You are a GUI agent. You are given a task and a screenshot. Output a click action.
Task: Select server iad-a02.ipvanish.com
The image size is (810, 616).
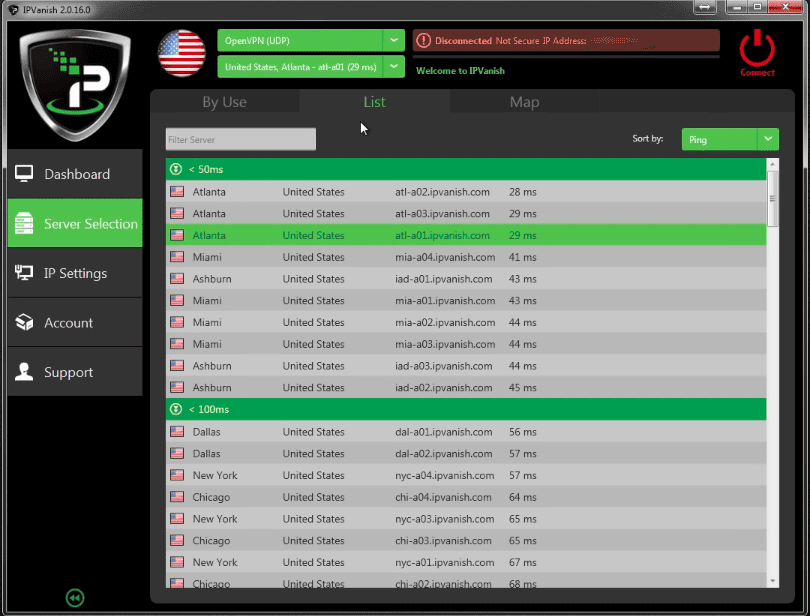click(x=466, y=387)
